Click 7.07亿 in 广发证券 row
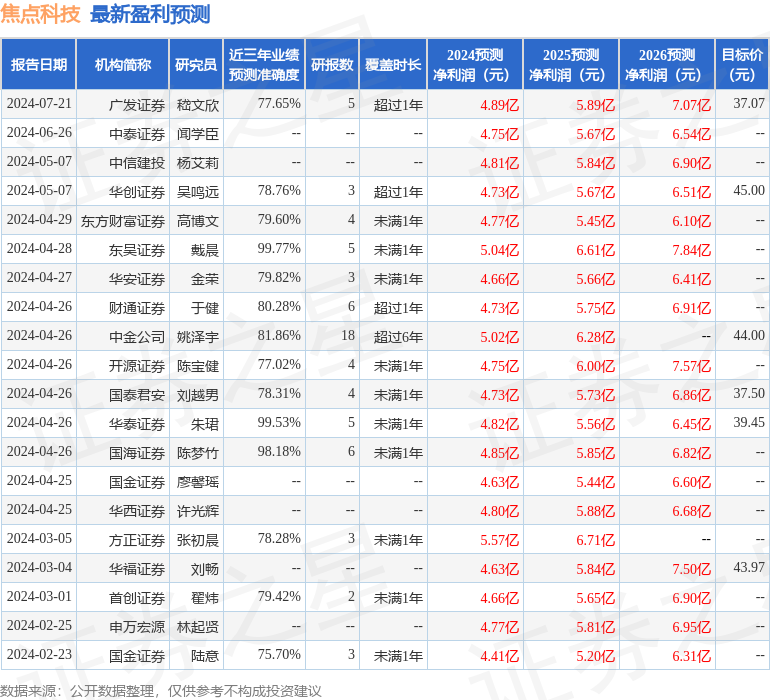The height and width of the screenshot is (700, 770). pos(691,105)
